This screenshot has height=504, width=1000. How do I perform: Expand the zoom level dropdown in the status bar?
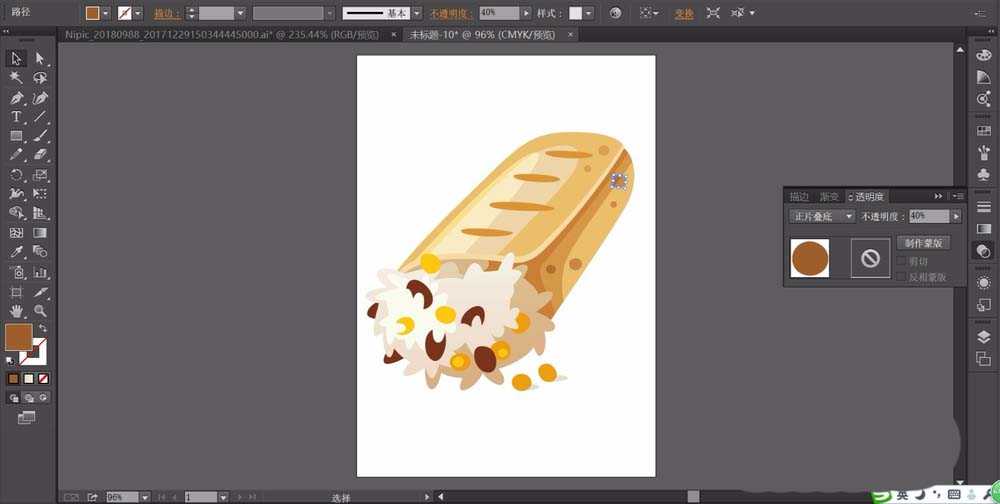pyautogui.click(x=144, y=497)
